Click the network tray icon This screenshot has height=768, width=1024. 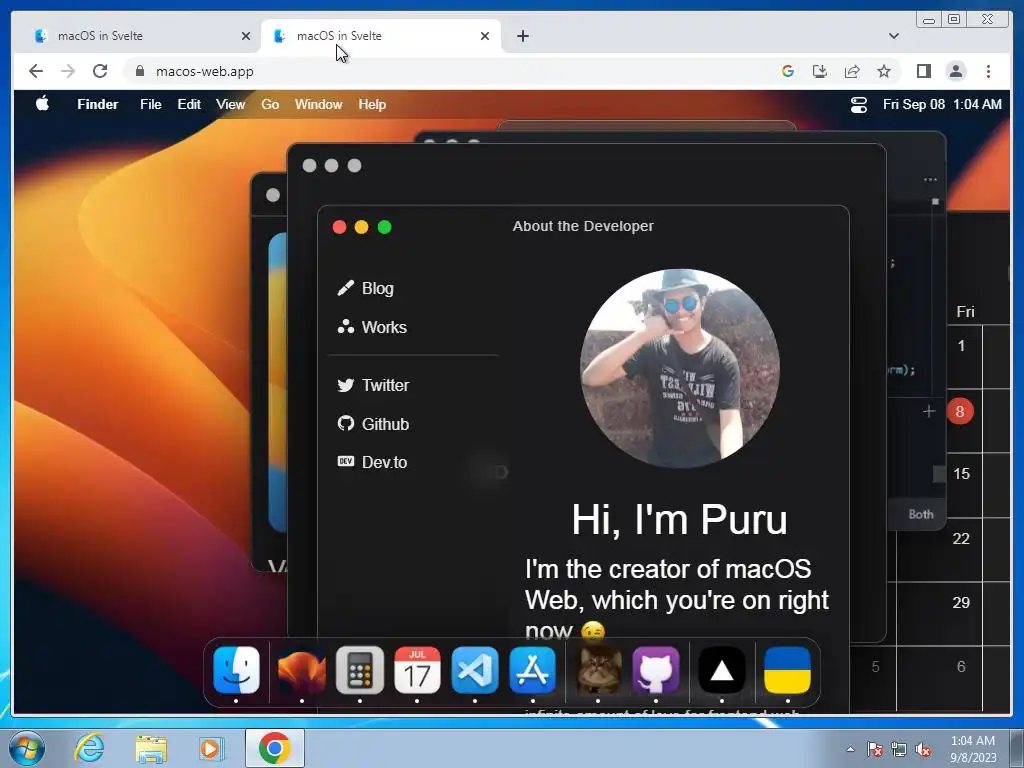point(899,750)
